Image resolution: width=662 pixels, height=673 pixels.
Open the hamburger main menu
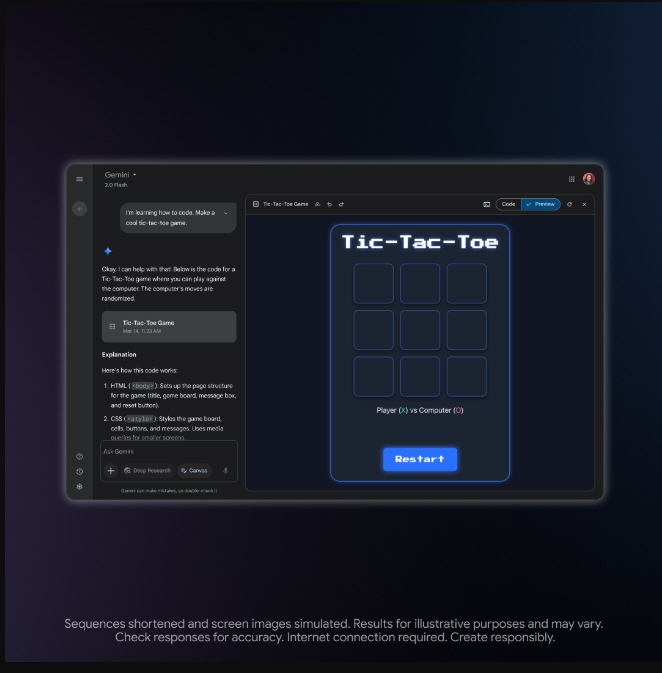pyautogui.click(x=79, y=179)
